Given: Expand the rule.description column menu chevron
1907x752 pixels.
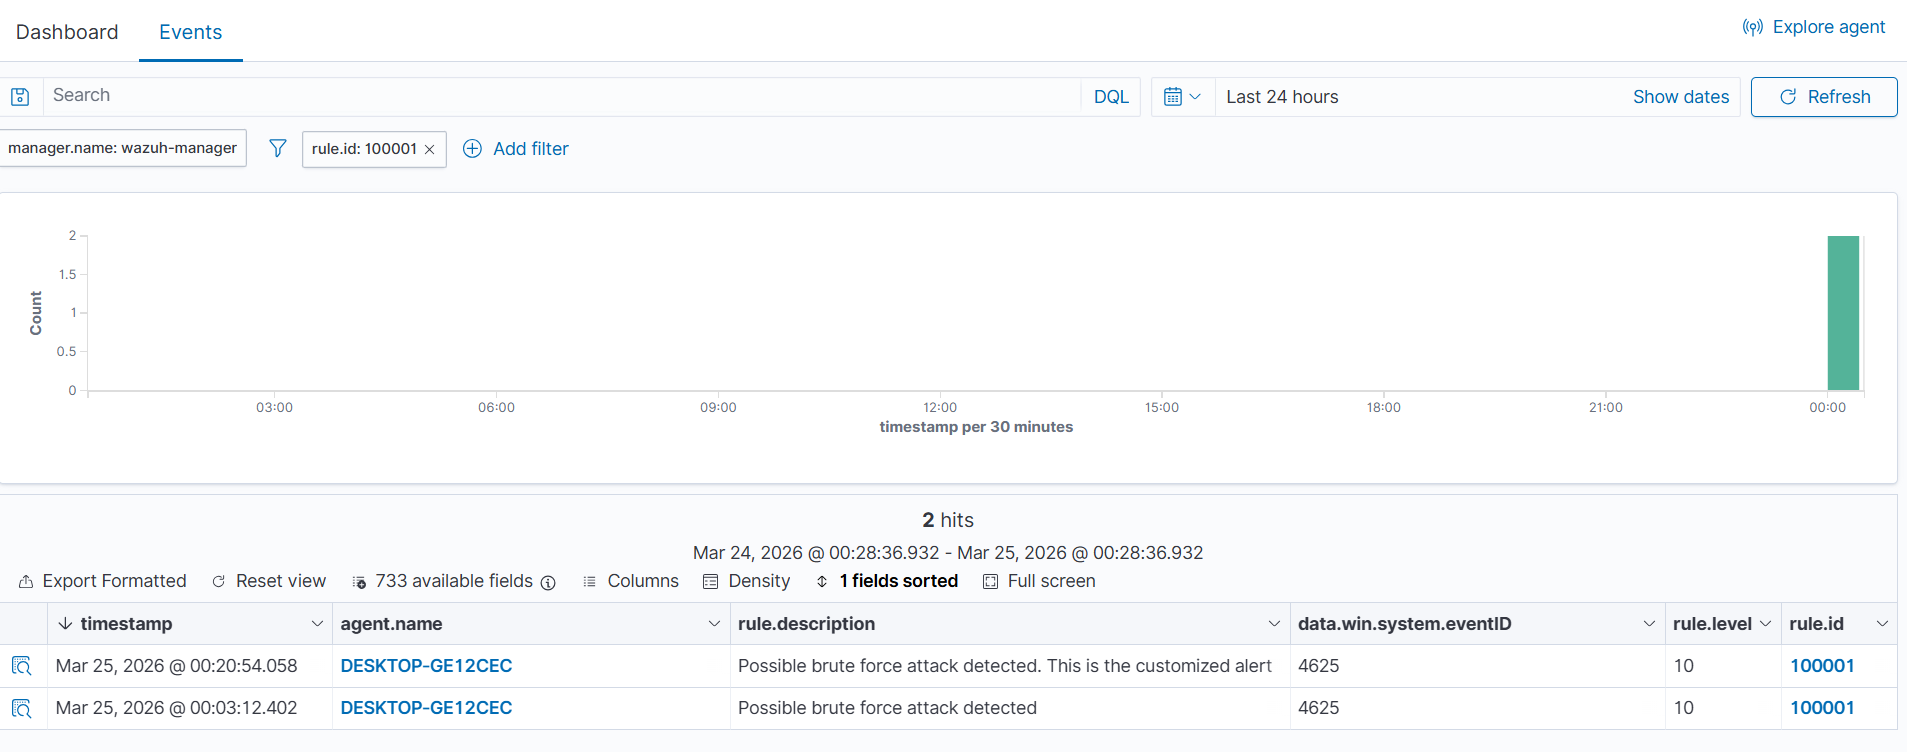Looking at the screenshot, I should click(x=1274, y=624).
